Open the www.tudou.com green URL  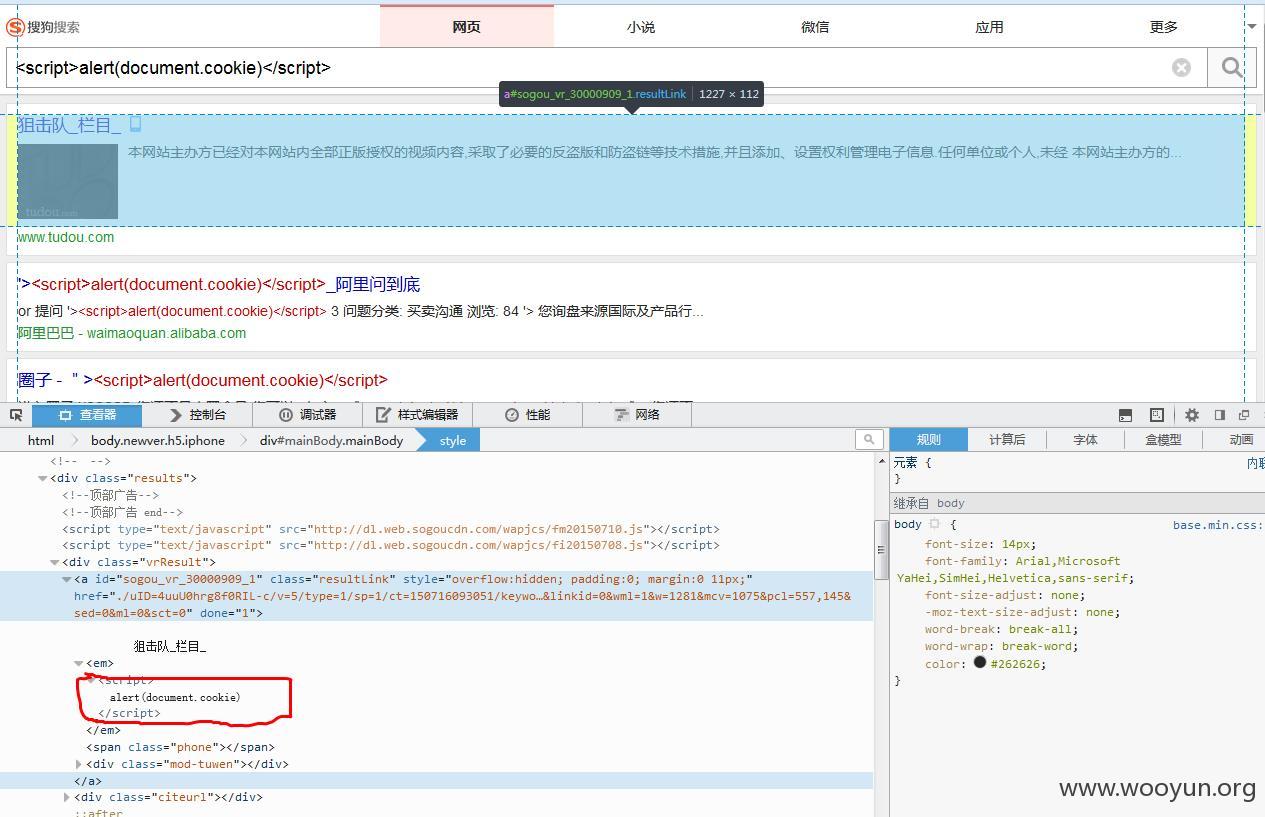point(66,237)
